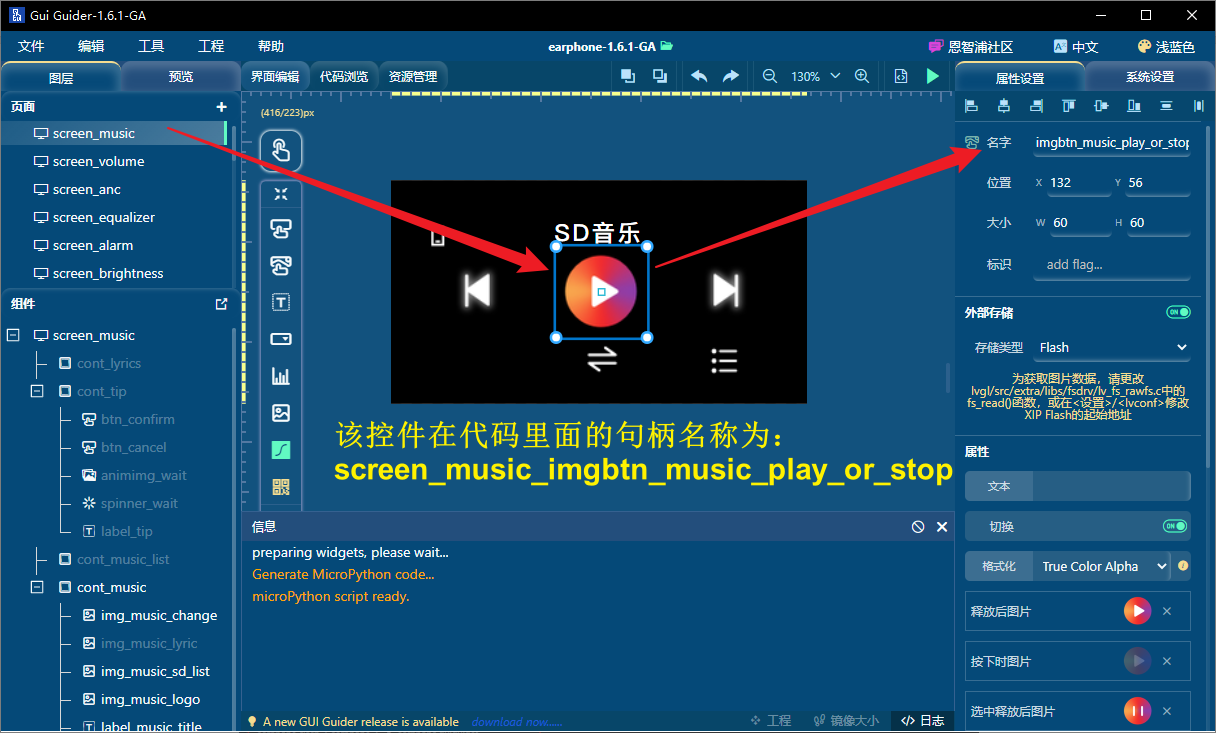The height and width of the screenshot is (733, 1216).
Task: Pop out the widgets tree panel
Action: [x=222, y=304]
